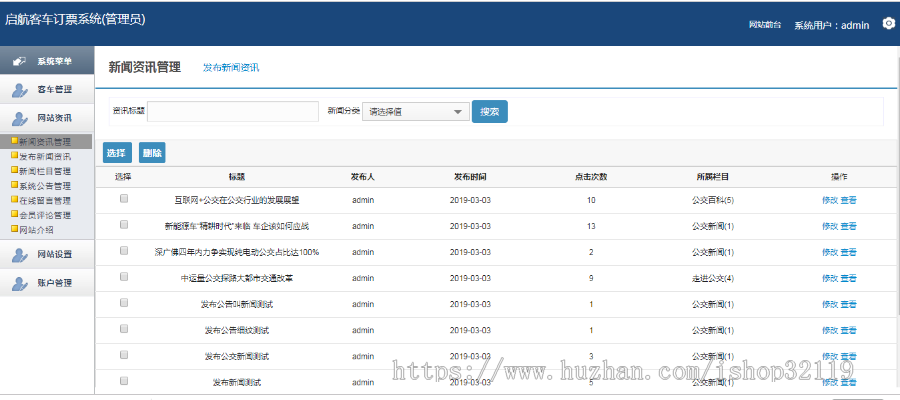Click the 发布人 column header

(x=363, y=177)
